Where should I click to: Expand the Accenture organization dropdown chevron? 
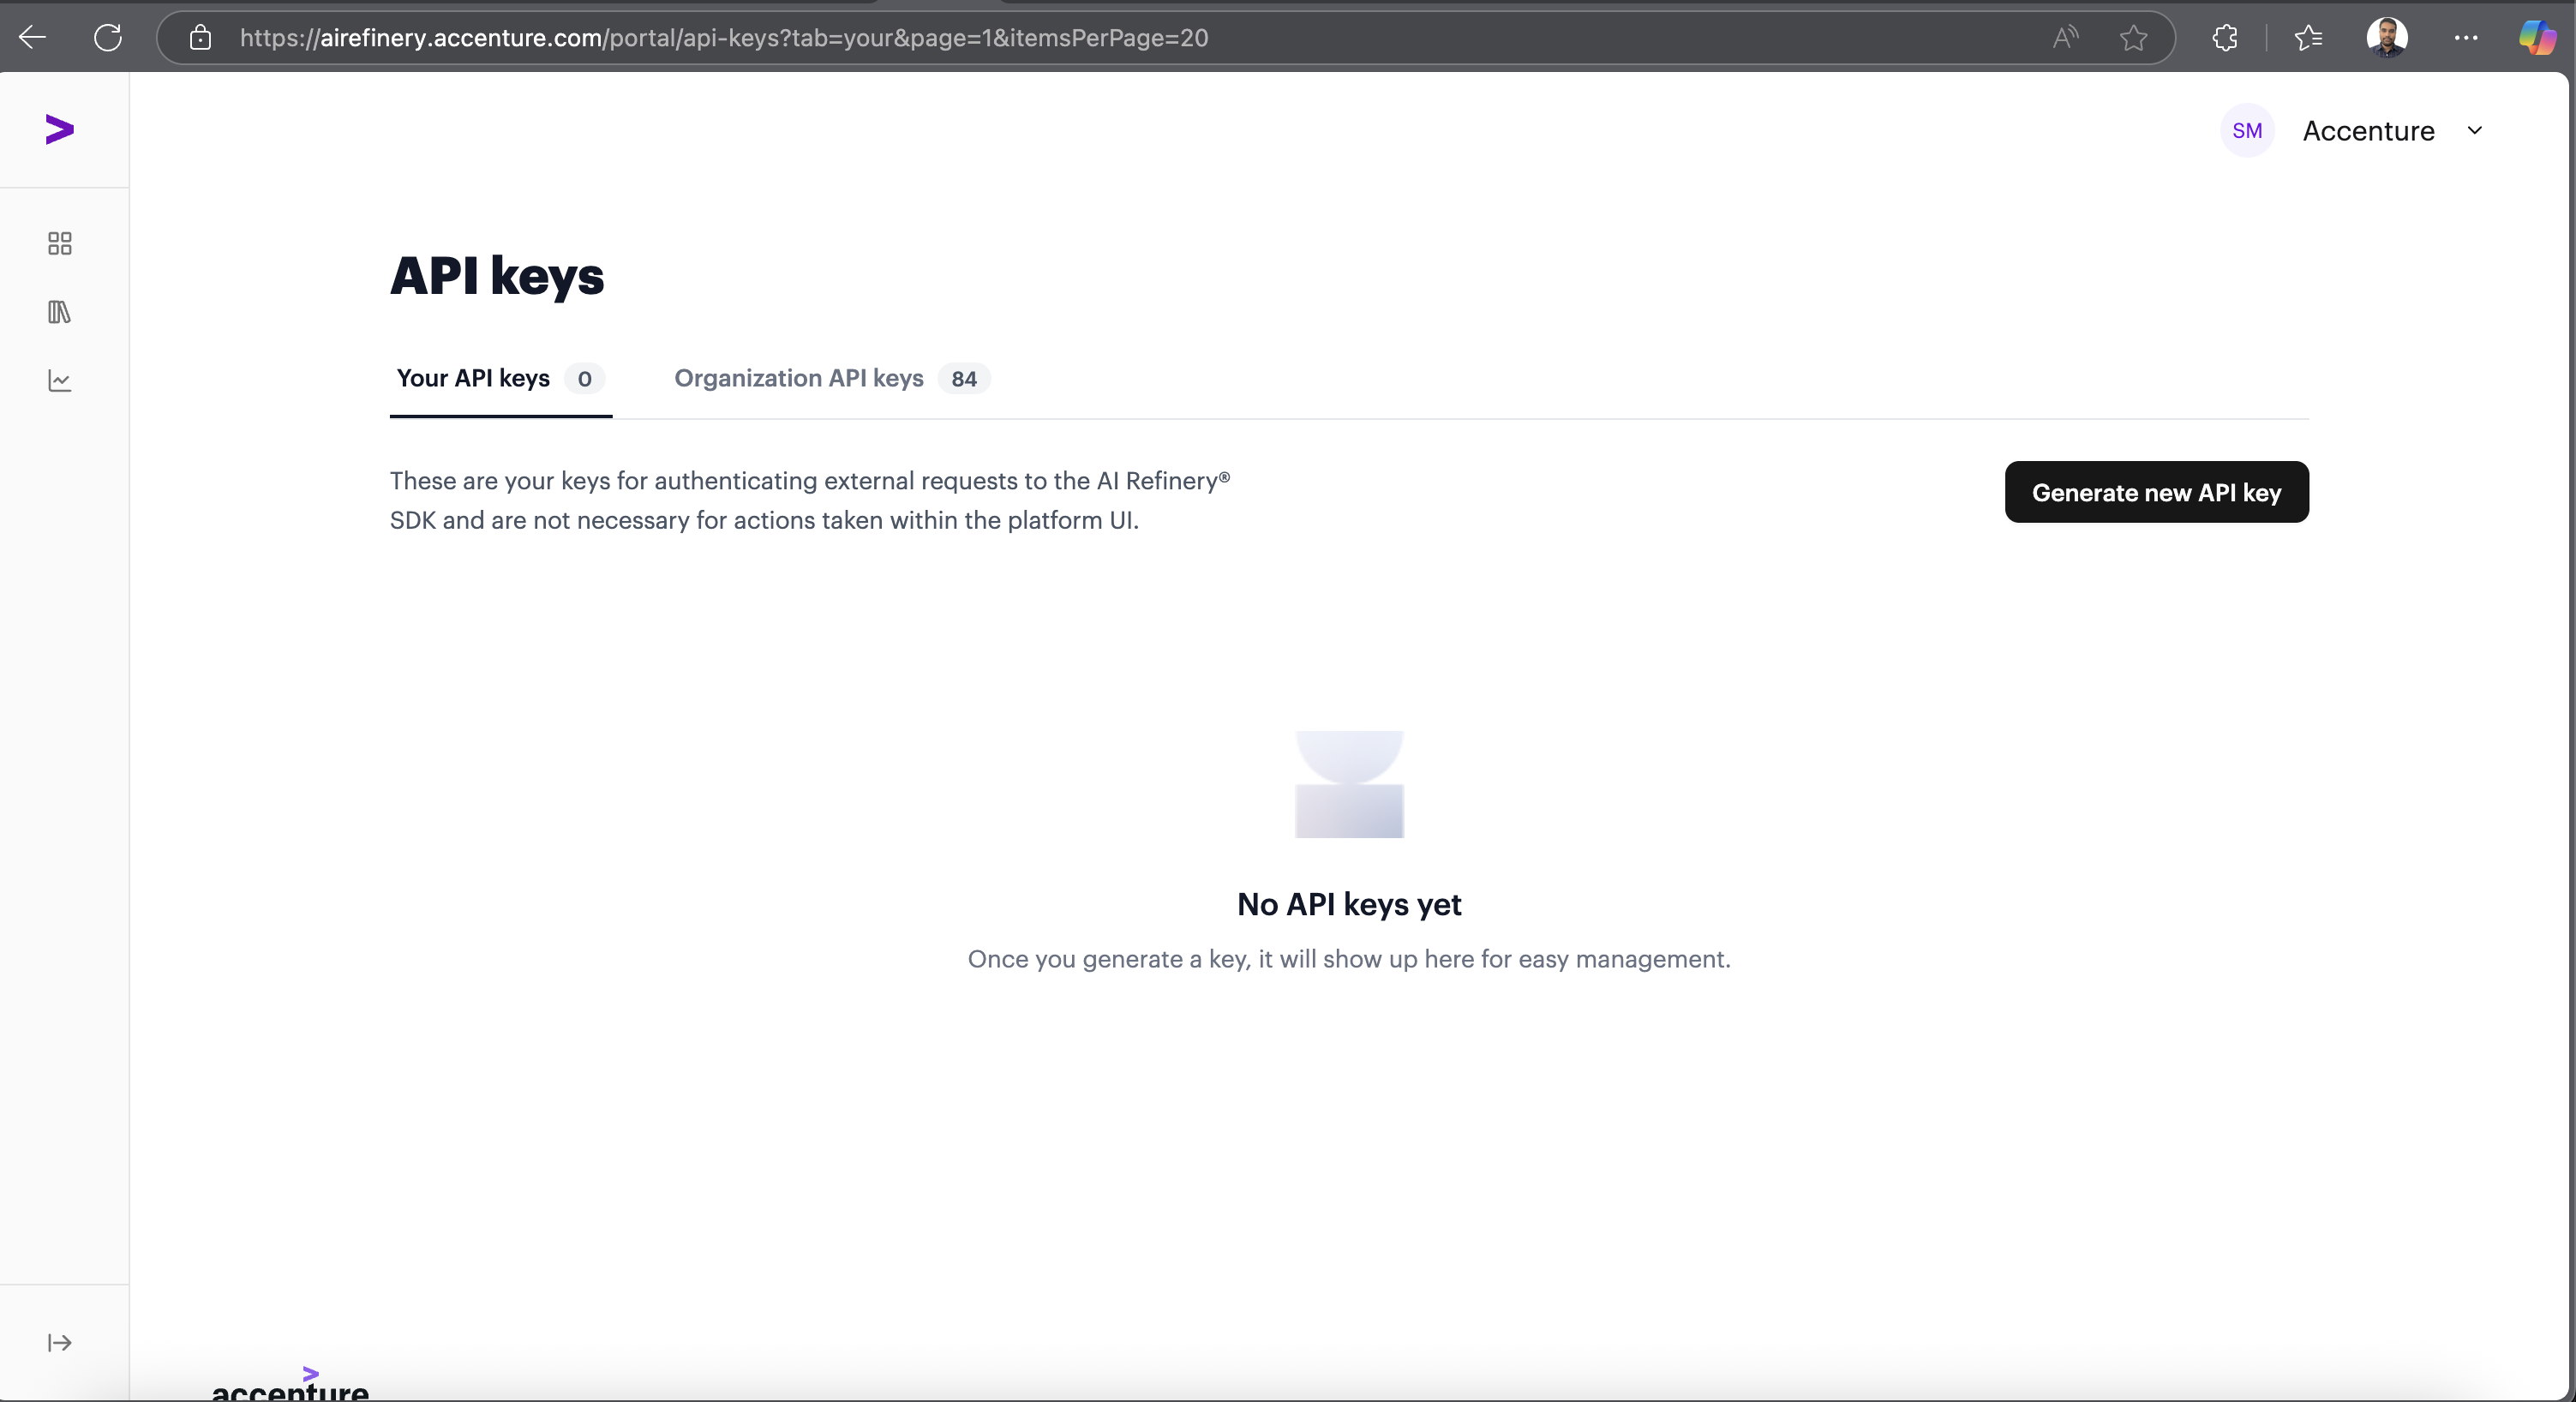coord(2475,131)
